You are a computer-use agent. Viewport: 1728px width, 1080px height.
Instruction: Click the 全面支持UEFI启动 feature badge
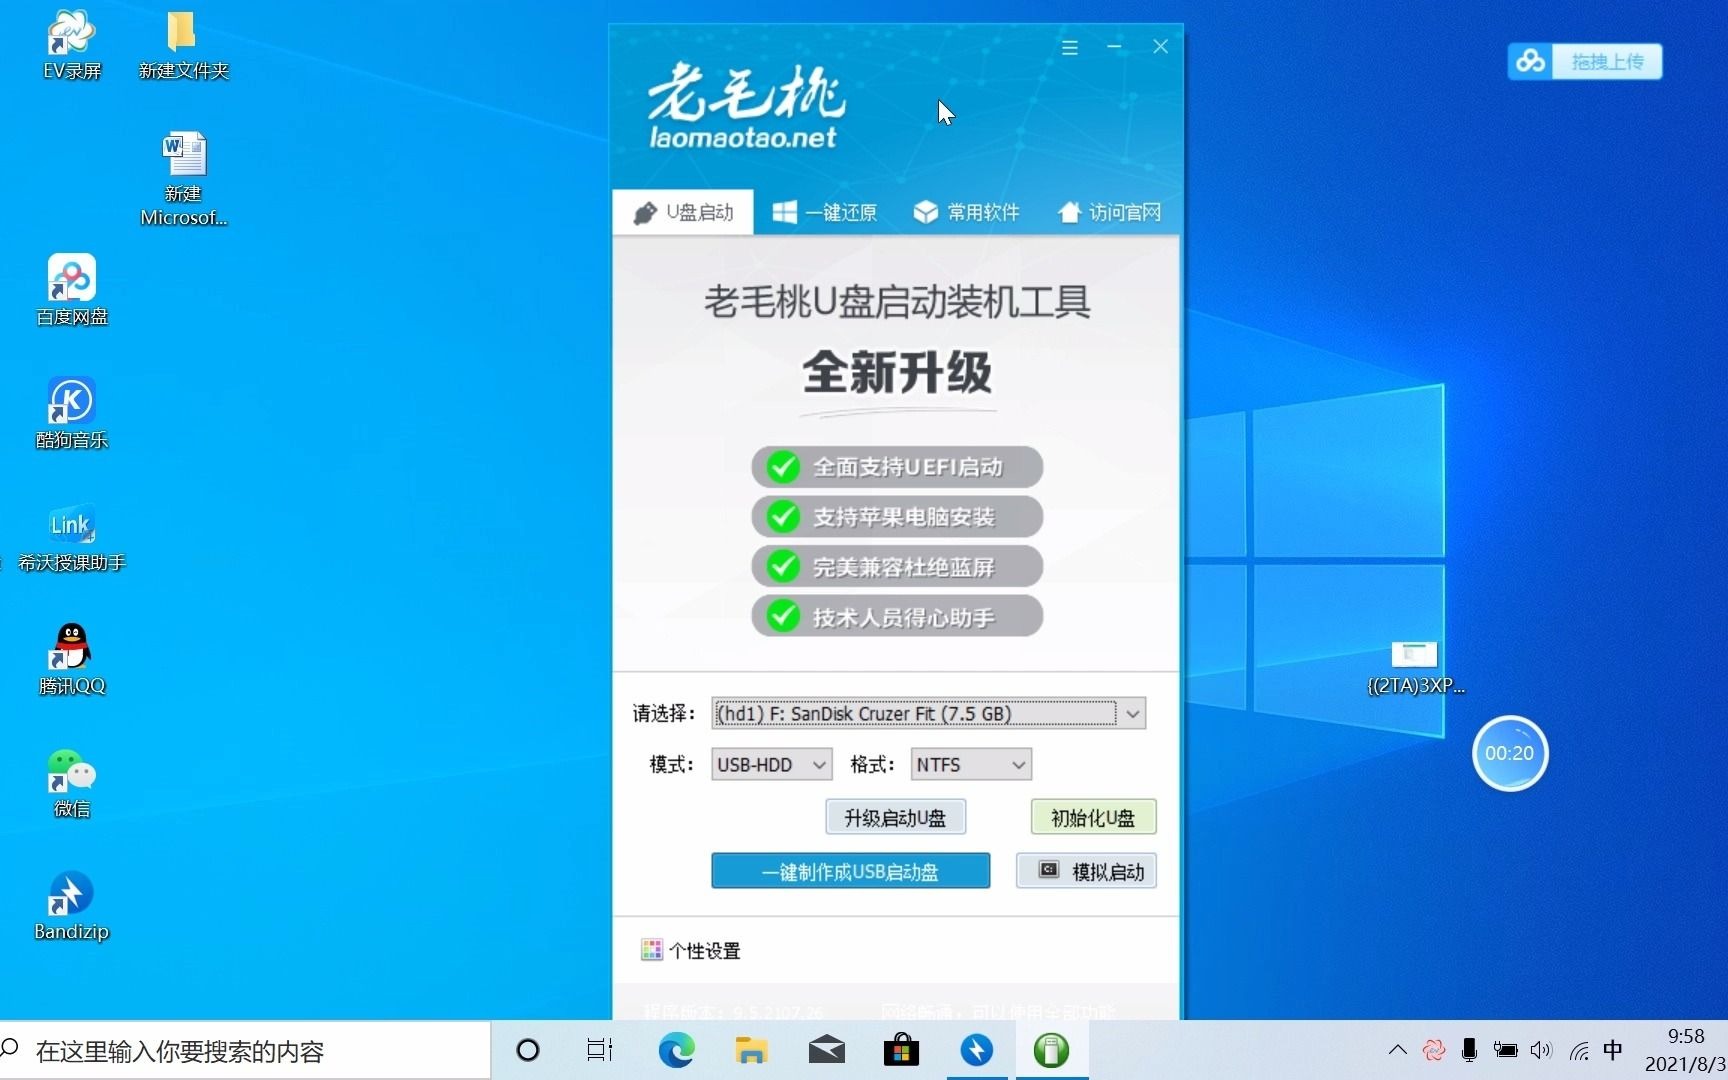coord(897,467)
